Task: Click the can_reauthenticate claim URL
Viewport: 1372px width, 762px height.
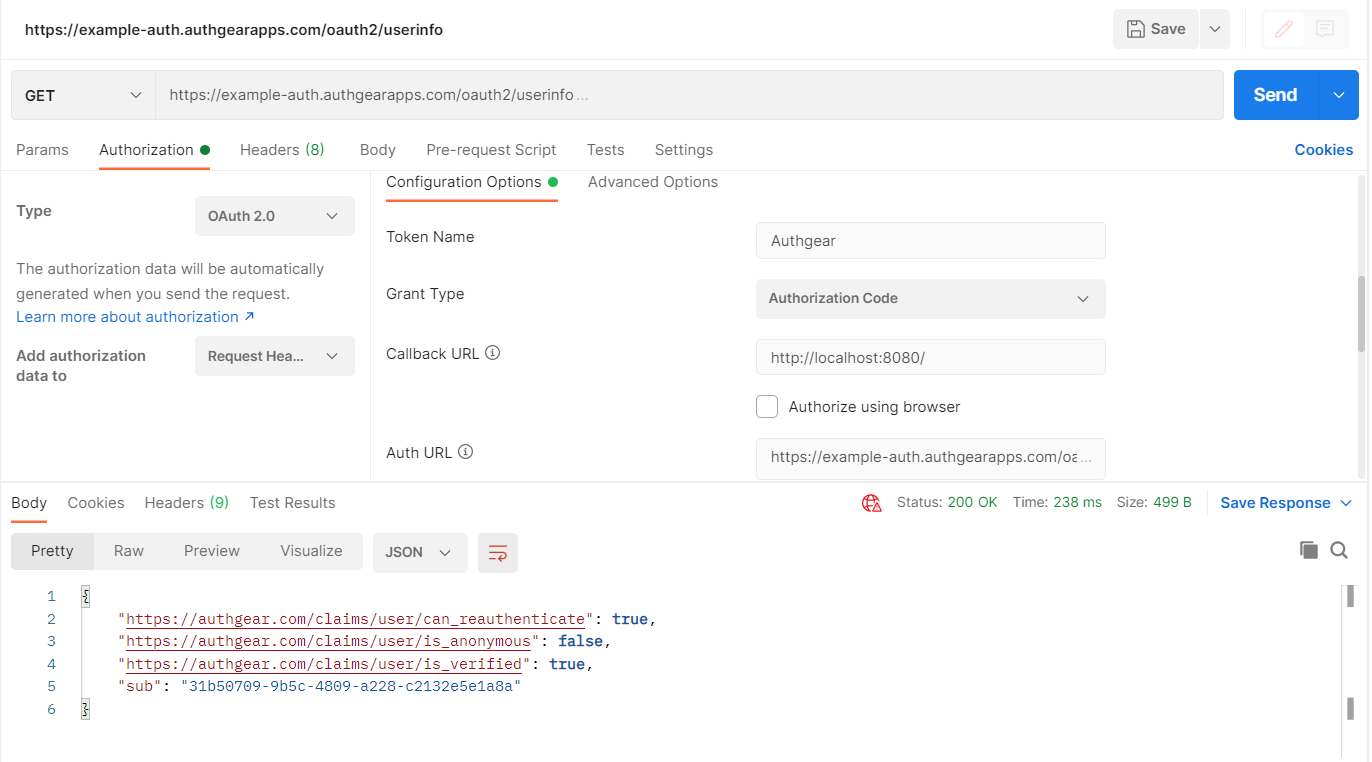Action: pyautogui.click(x=355, y=619)
